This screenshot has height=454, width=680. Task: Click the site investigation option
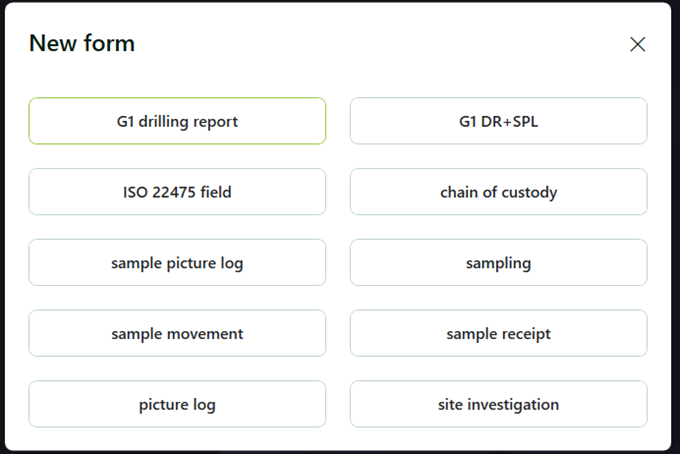tap(498, 404)
